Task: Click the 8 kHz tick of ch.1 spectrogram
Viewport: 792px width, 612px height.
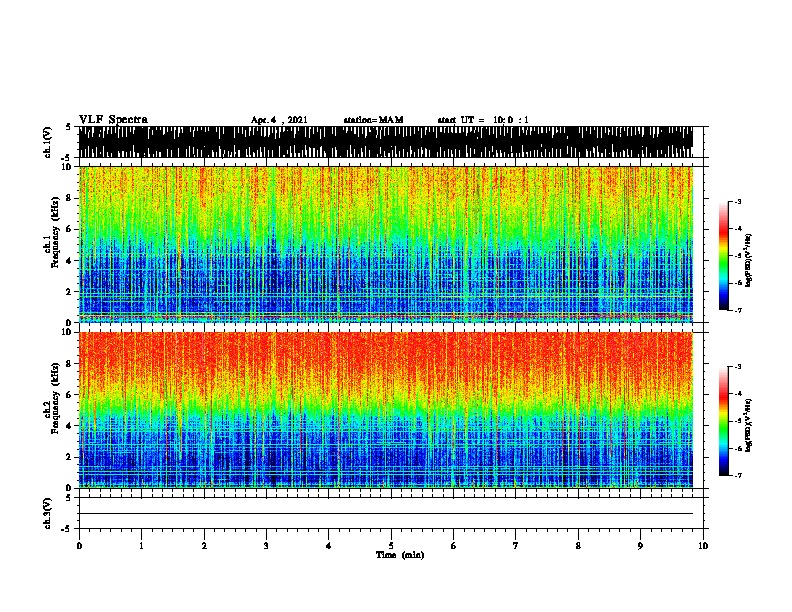Action: point(70,198)
